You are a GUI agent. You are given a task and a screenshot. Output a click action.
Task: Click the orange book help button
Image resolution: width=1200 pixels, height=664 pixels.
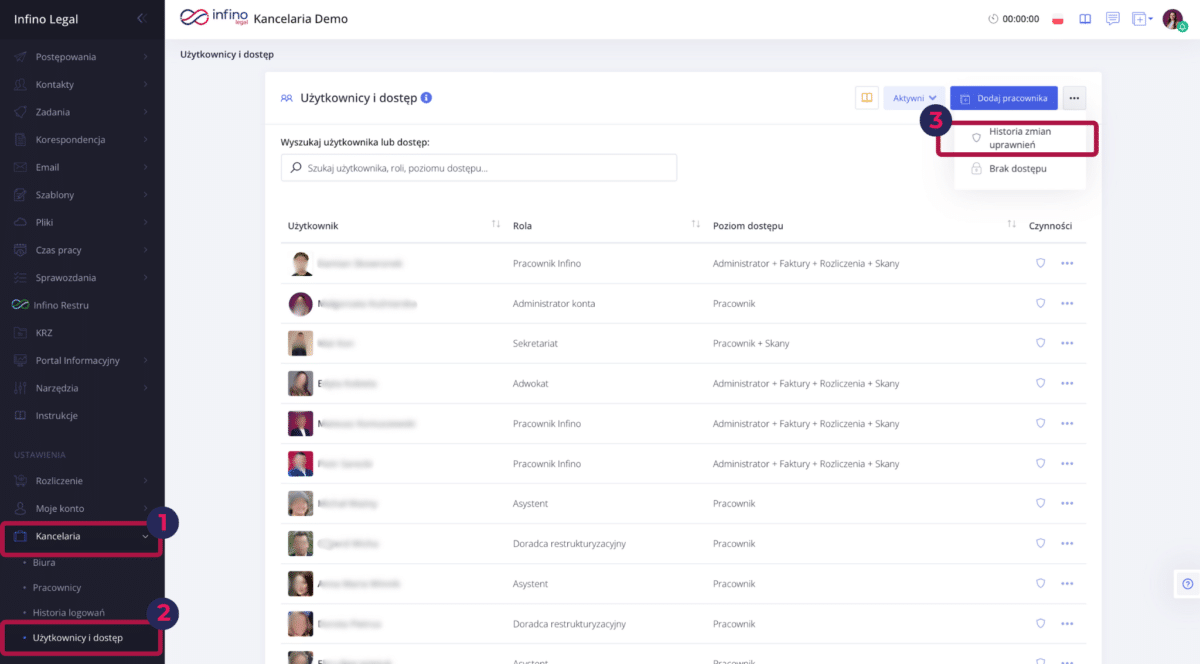[x=866, y=98]
